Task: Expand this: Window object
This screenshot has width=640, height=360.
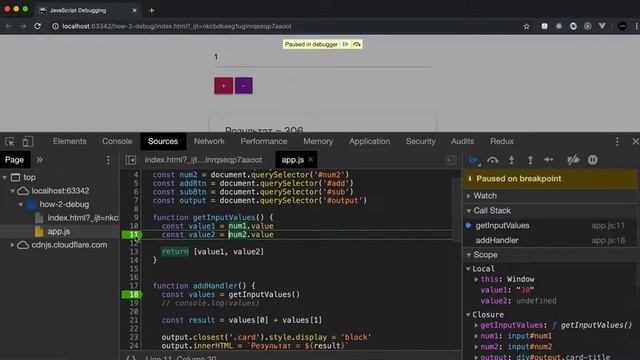Action: point(476,279)
